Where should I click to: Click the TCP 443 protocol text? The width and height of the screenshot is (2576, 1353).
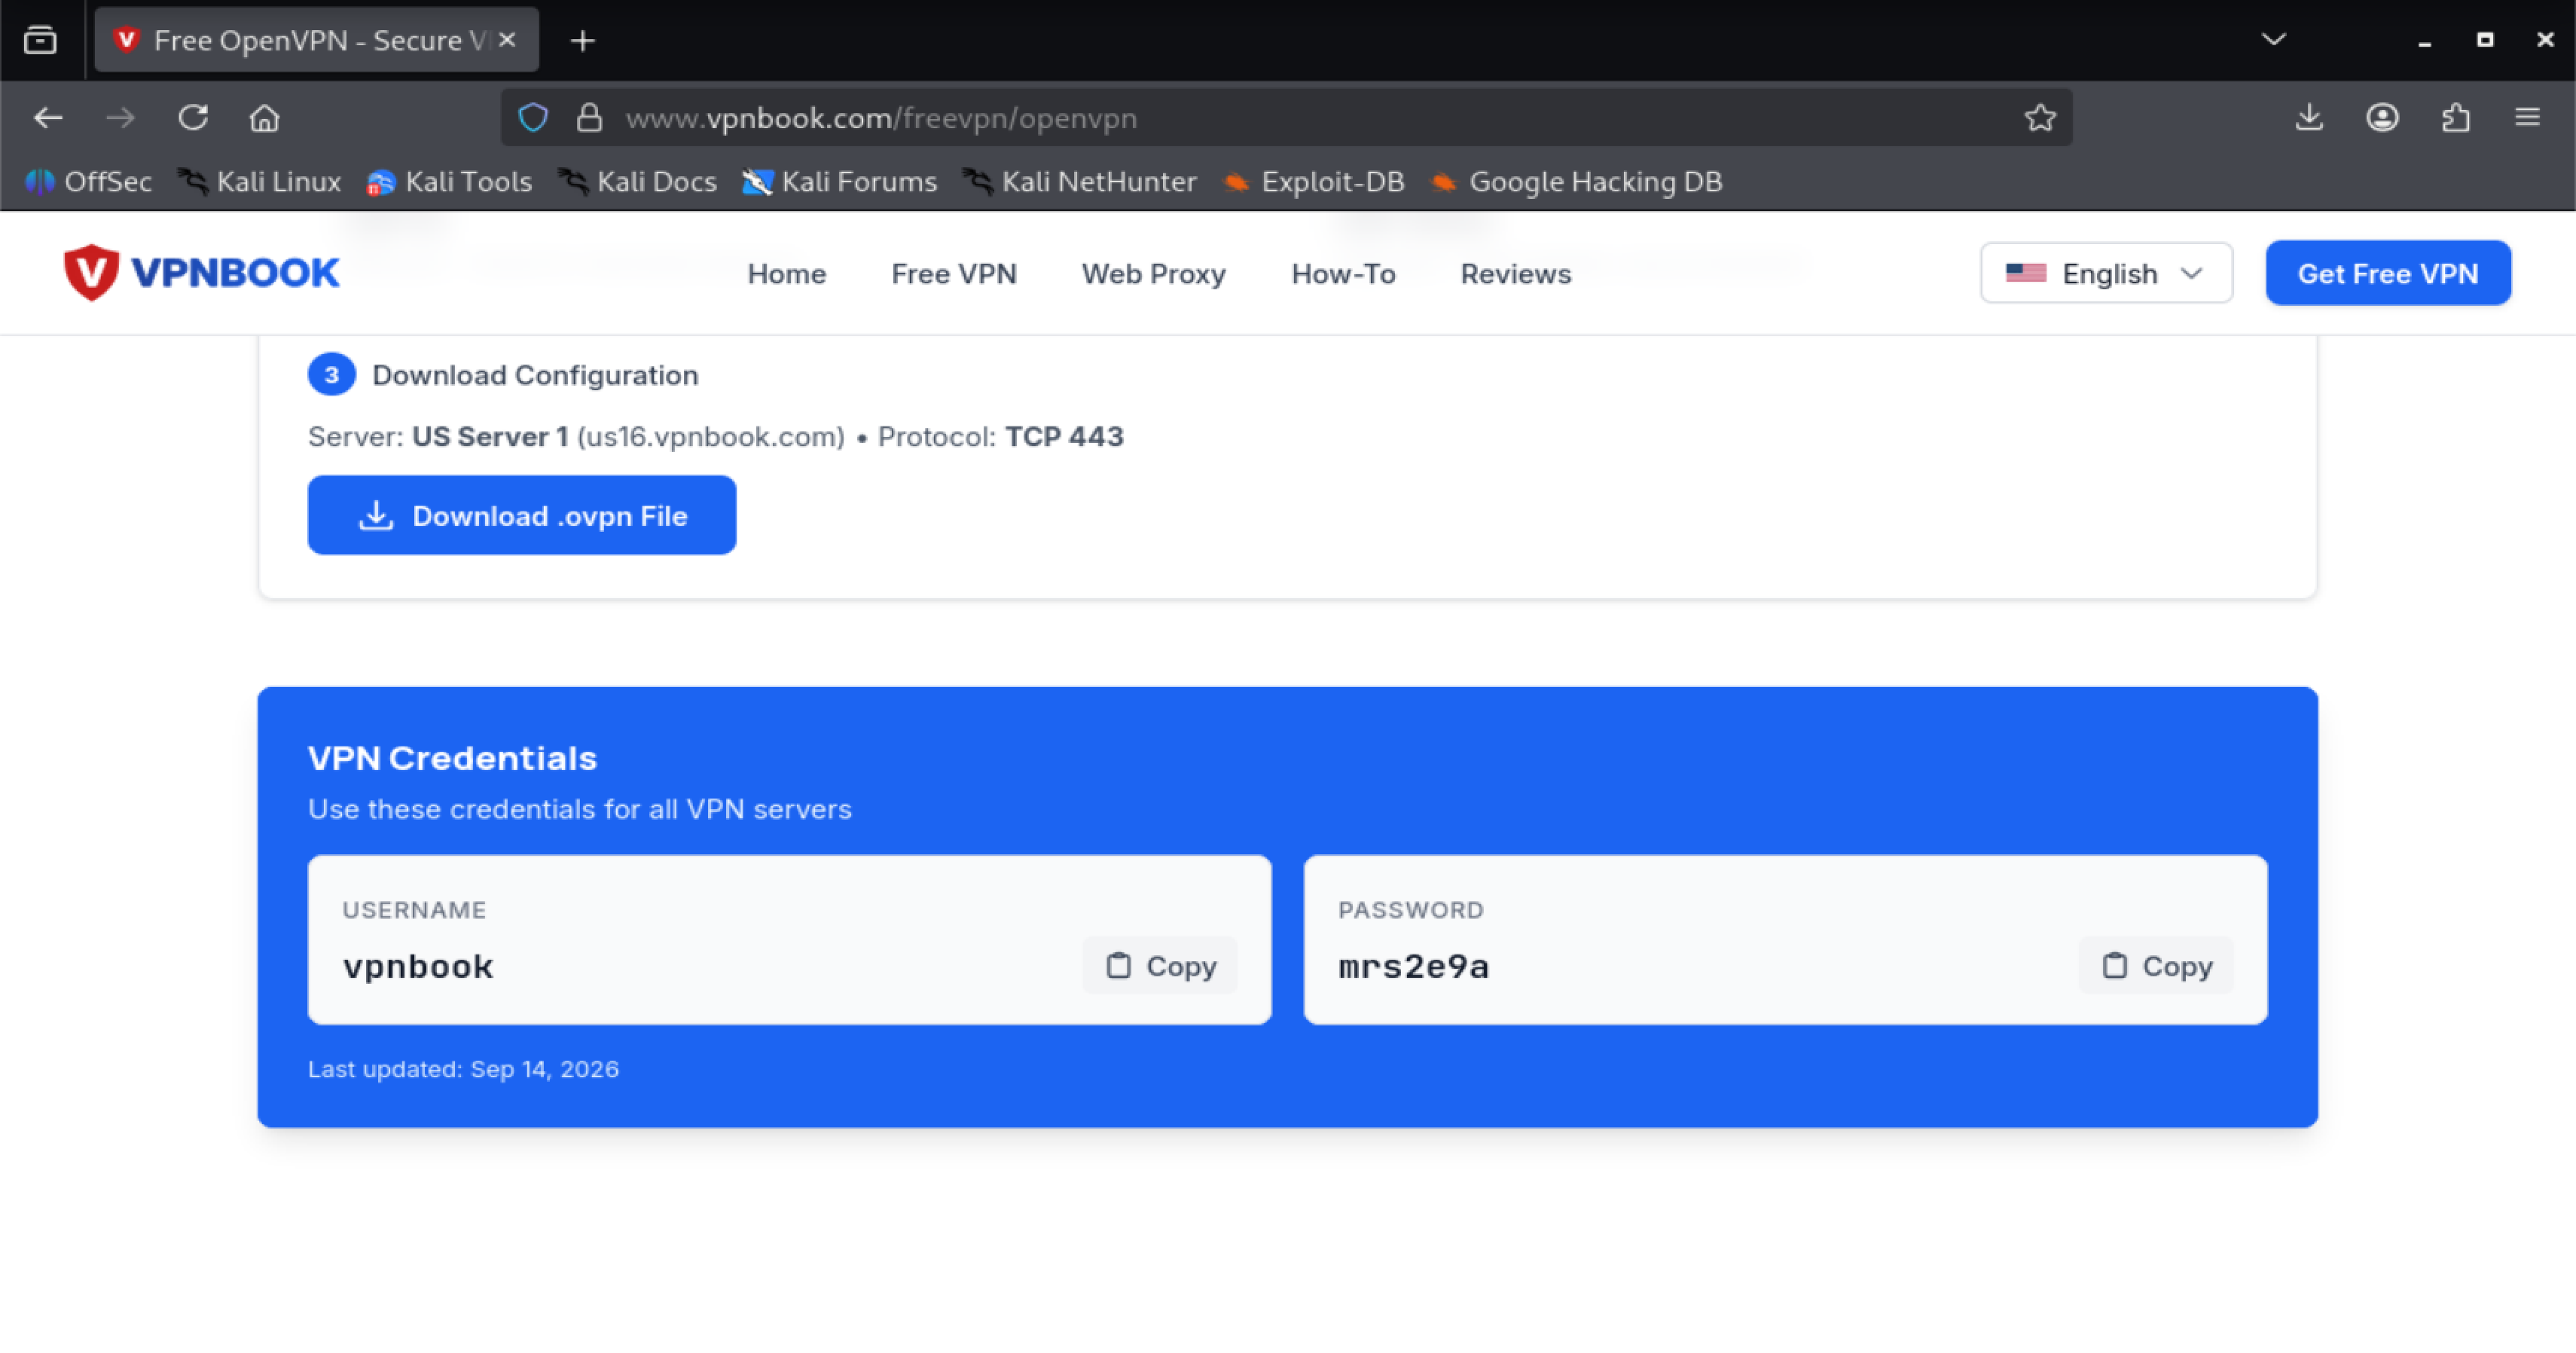(1064, 437)
